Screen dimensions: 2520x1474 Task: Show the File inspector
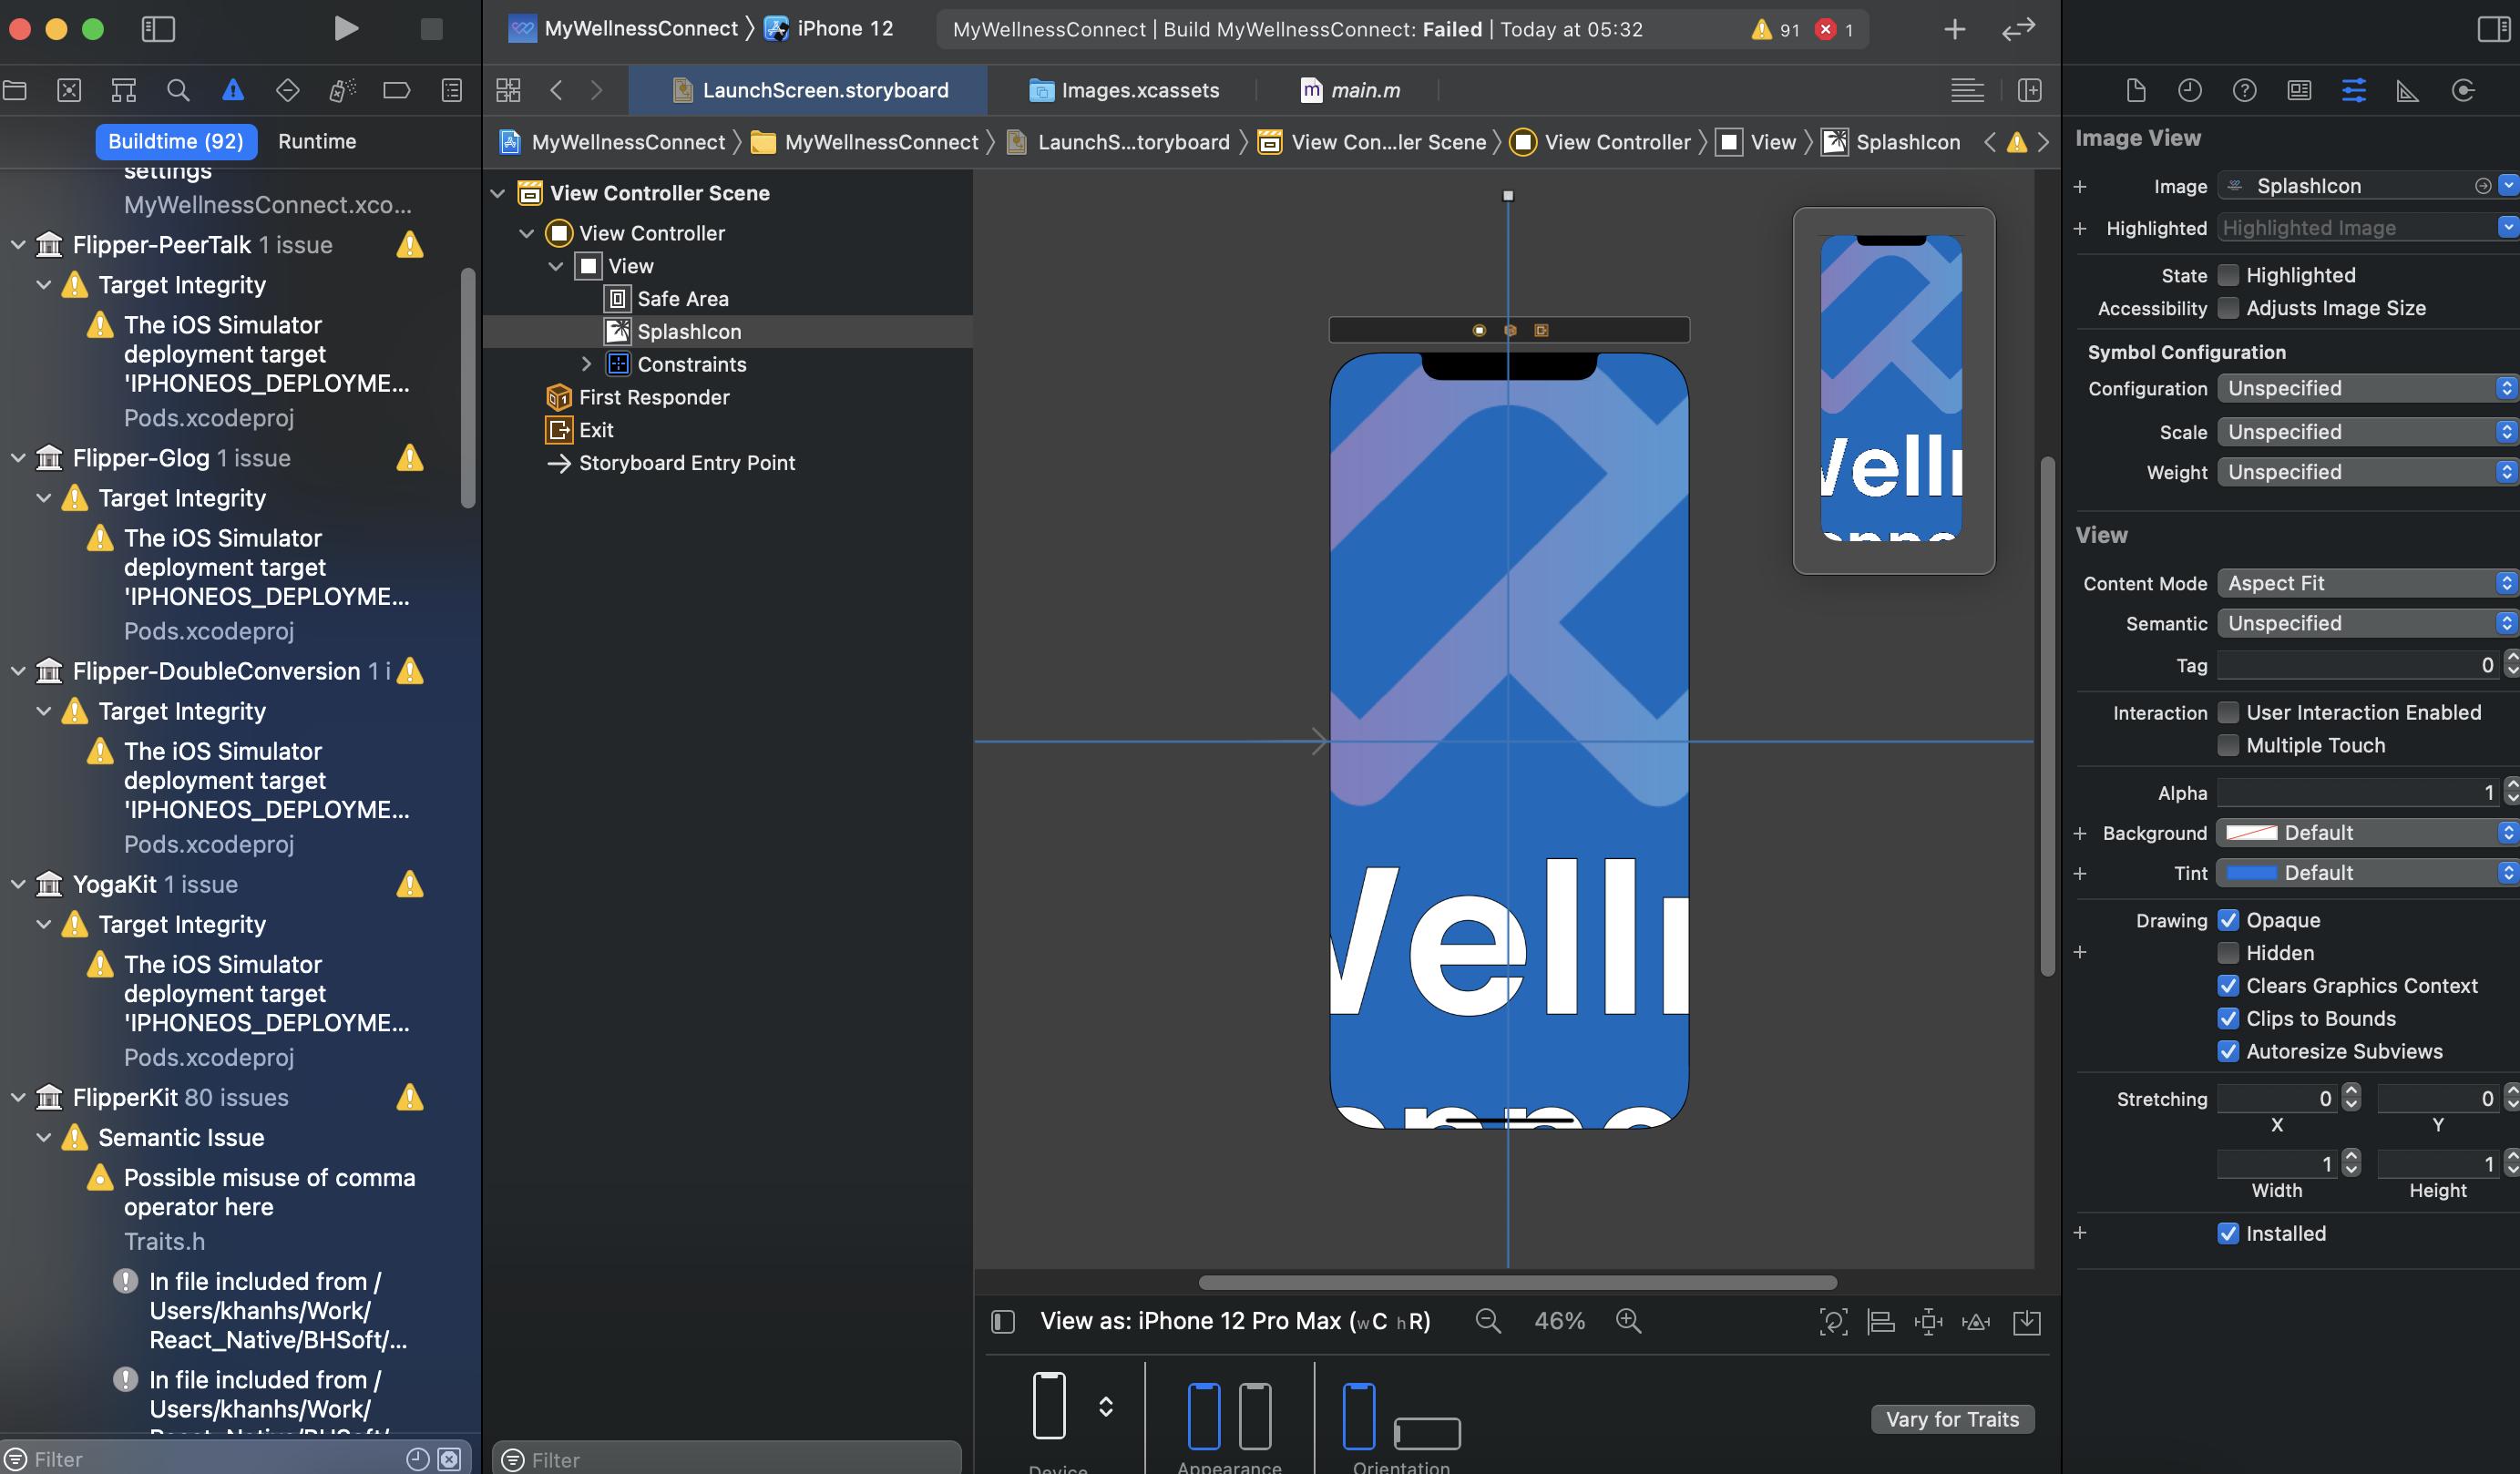[2136, 90]
